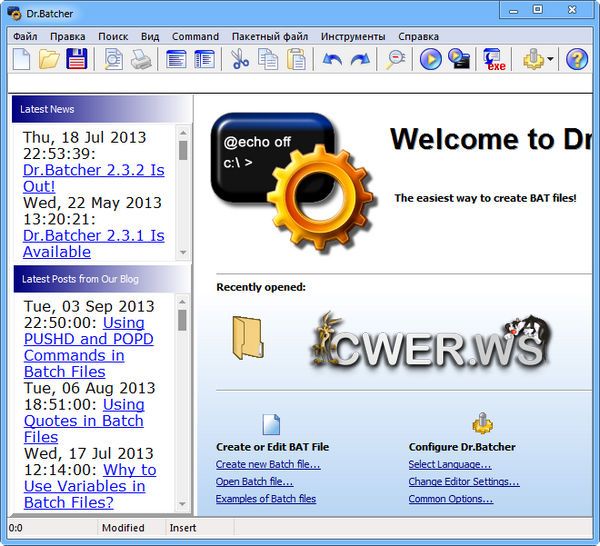Click the Paste clipboard icon
600x546 pixels.
(x=296, y=60)
